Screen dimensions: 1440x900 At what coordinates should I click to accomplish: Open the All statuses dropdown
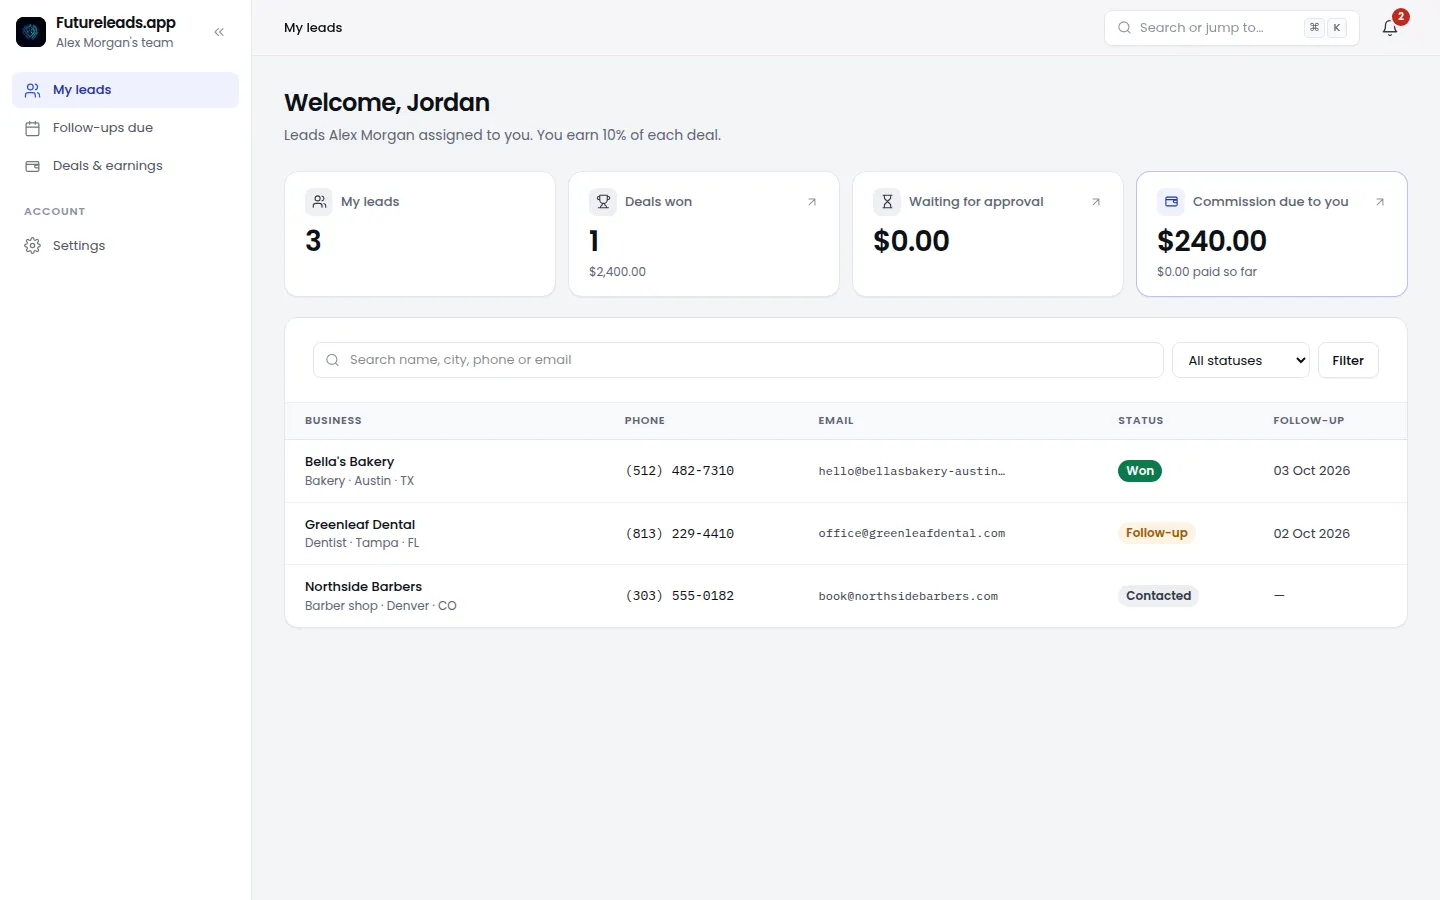point(1241,360)
